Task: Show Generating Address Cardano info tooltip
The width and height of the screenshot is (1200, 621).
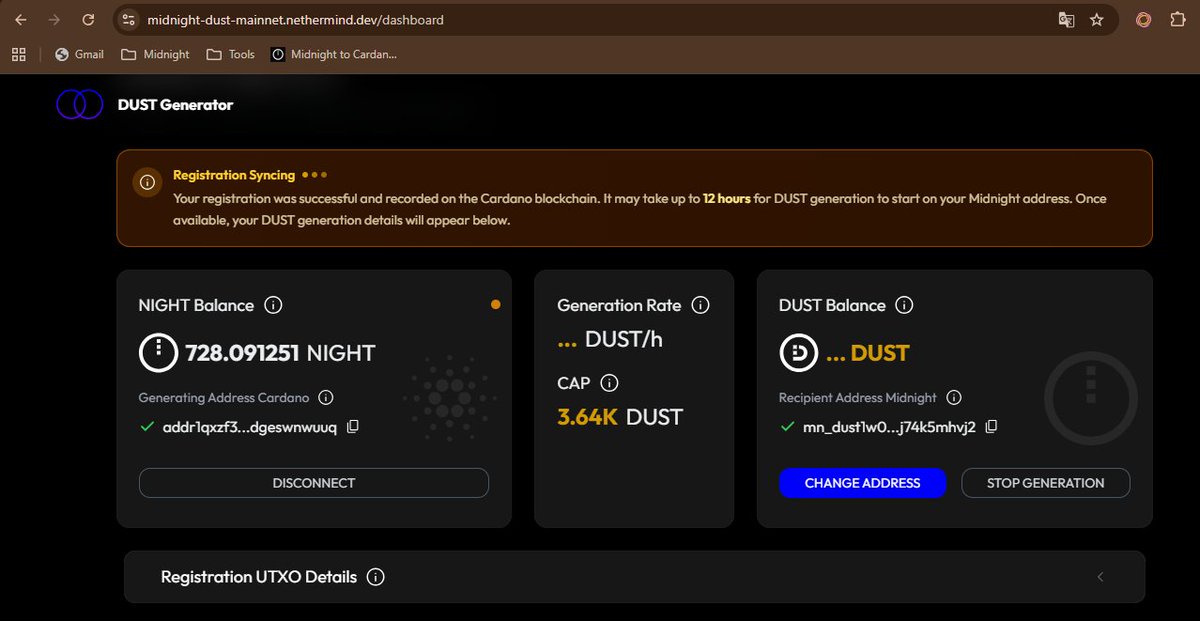Action: coord(326,397)
